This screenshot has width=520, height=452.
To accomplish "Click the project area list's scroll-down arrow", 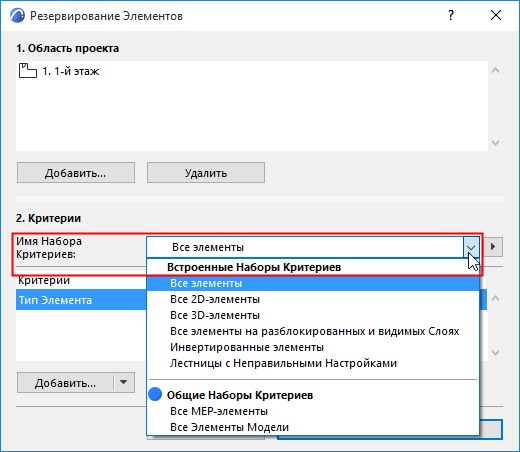I will click(496, 143).
